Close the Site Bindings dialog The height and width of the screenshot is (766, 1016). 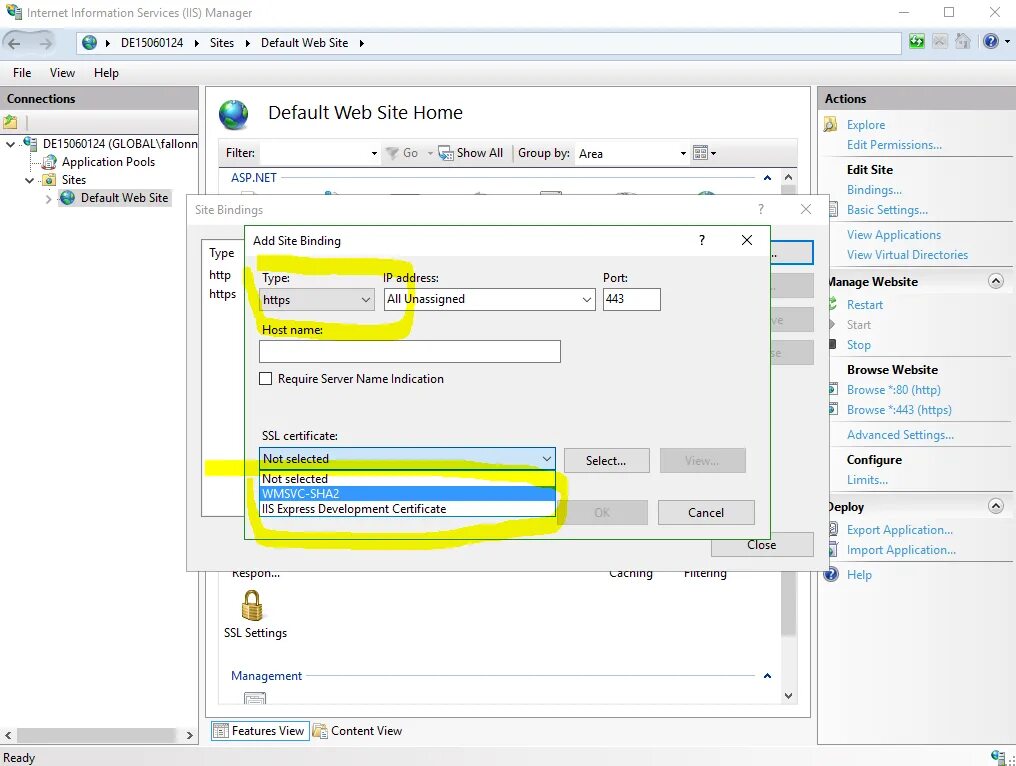coord(805,209)
